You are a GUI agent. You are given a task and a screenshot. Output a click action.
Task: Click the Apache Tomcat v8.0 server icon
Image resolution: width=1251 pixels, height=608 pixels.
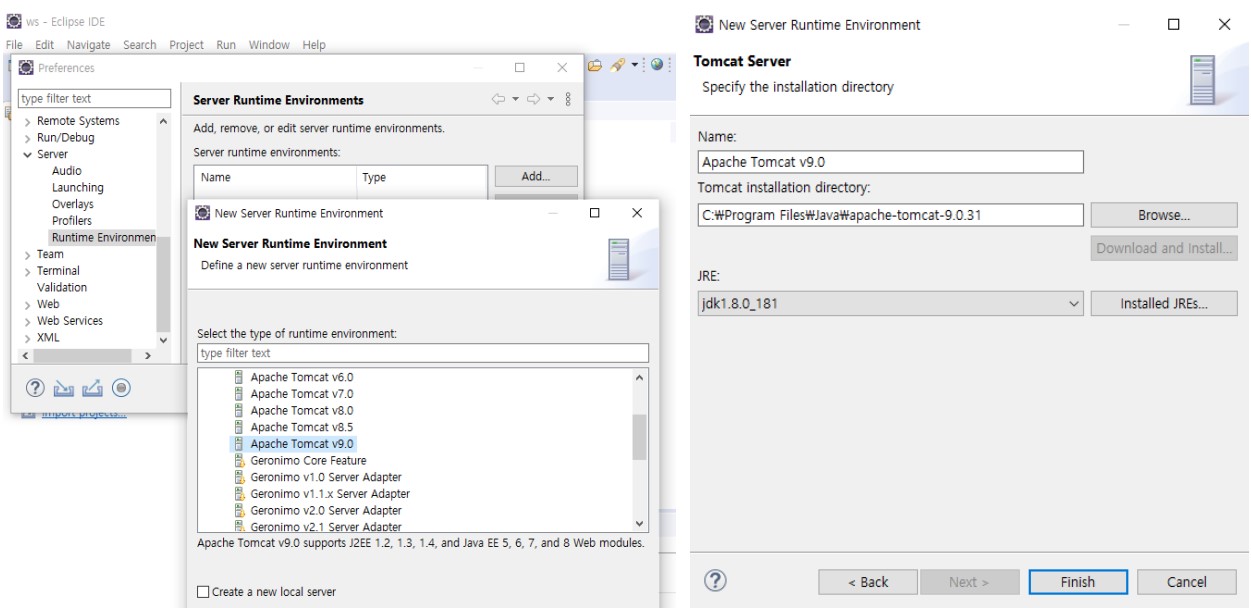pyautogui.click(x=238, y=410)
